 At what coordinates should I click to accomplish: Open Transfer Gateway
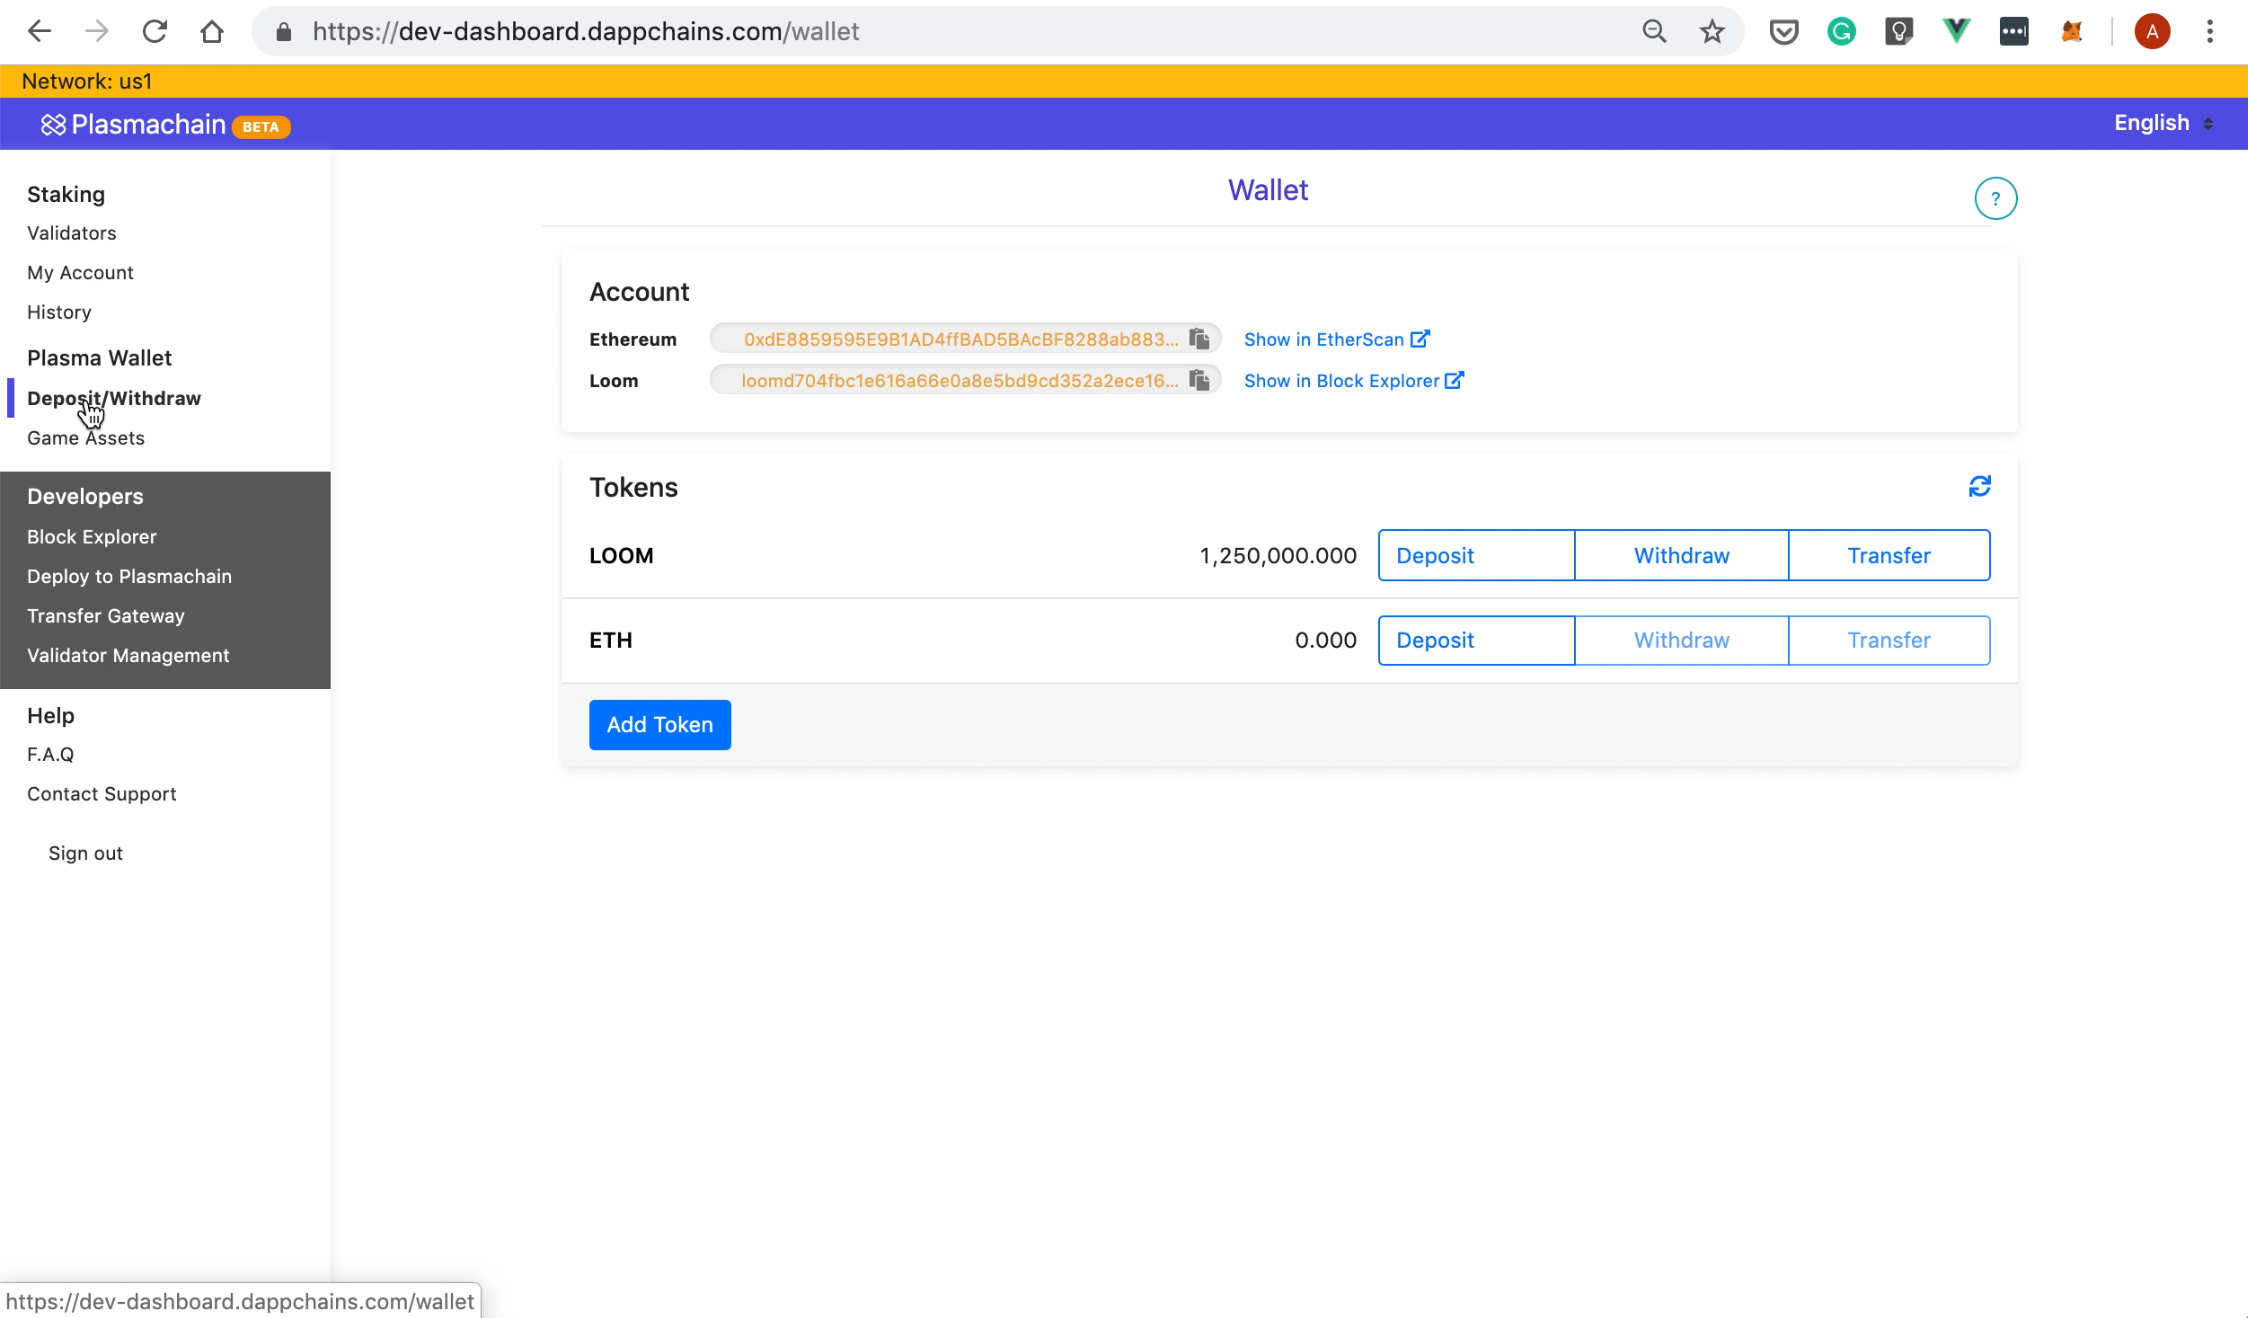point(106,616)
